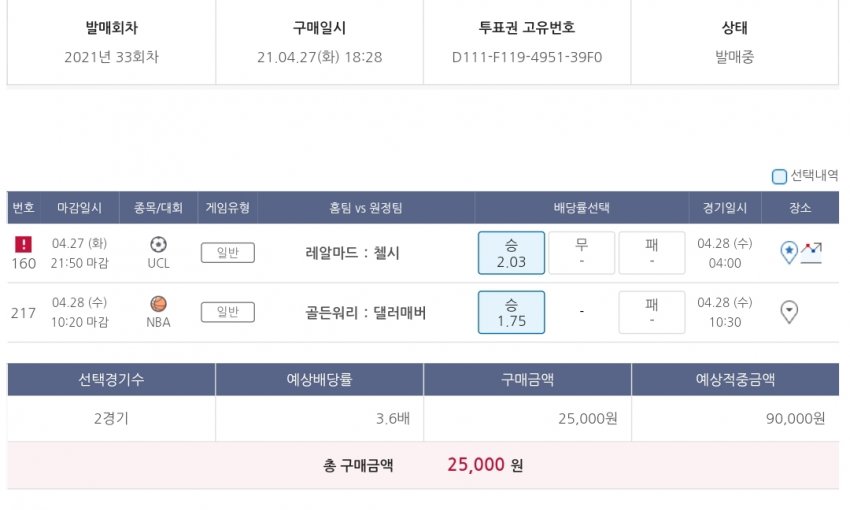
Task: Click the 배당률선택 column header
Action: pos(581,208)
